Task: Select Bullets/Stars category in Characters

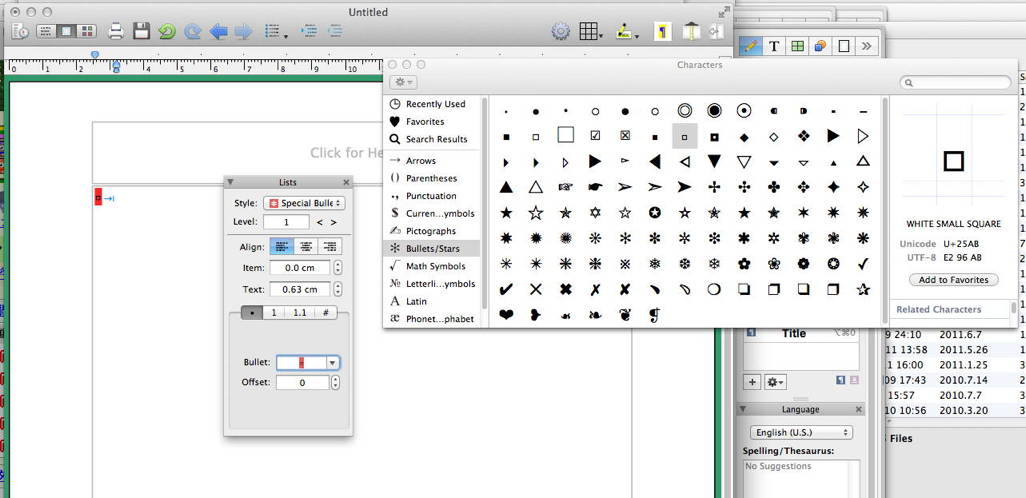Action: click(432, 248)
